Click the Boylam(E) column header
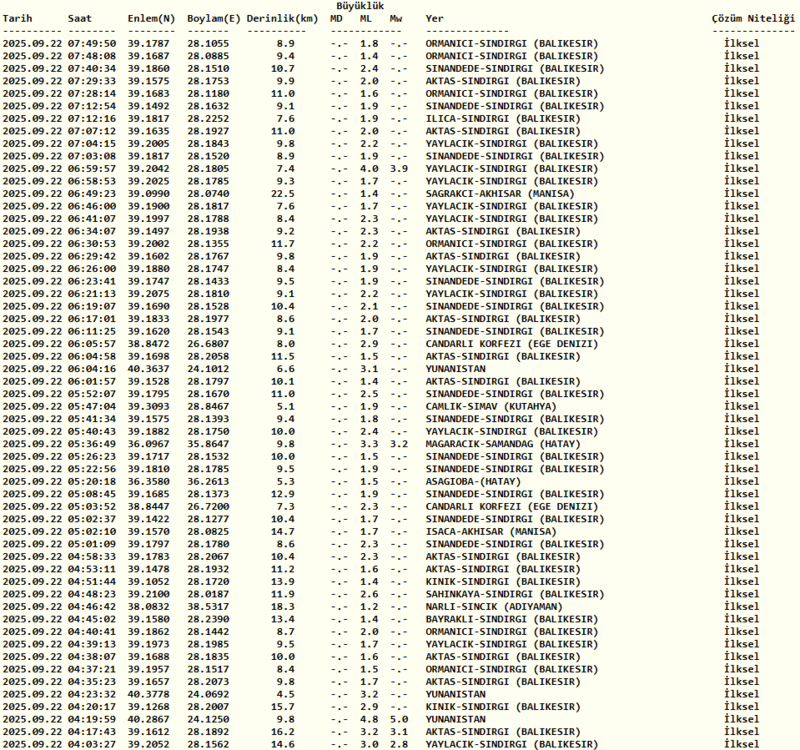 click(x=214, y=19)
